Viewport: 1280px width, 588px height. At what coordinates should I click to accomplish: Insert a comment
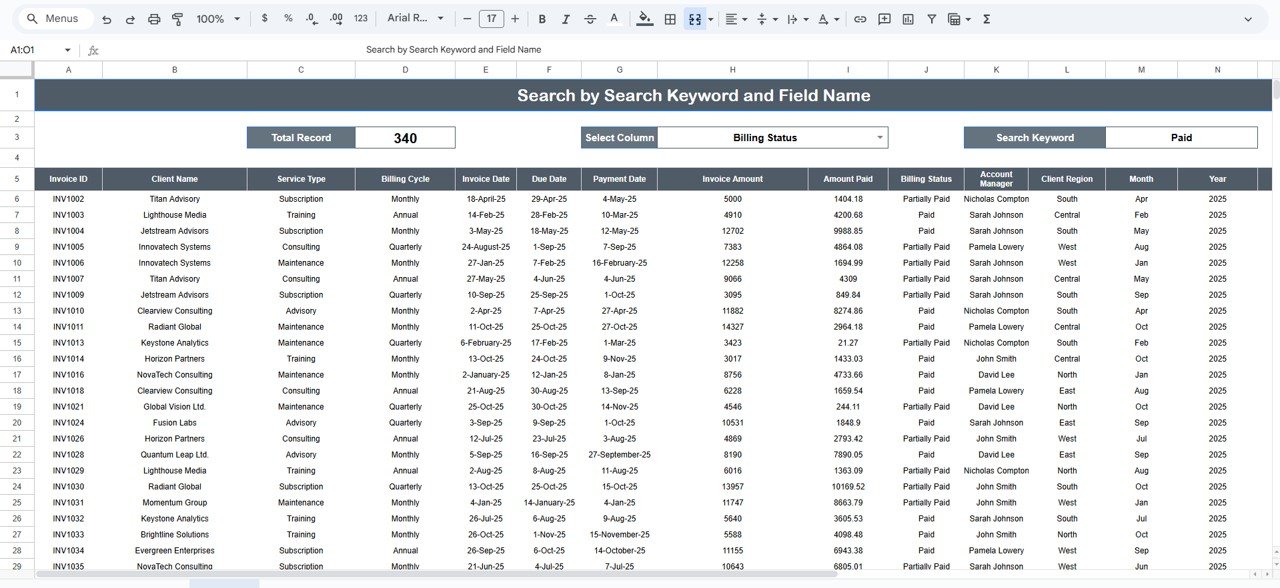tap(883, 18)
